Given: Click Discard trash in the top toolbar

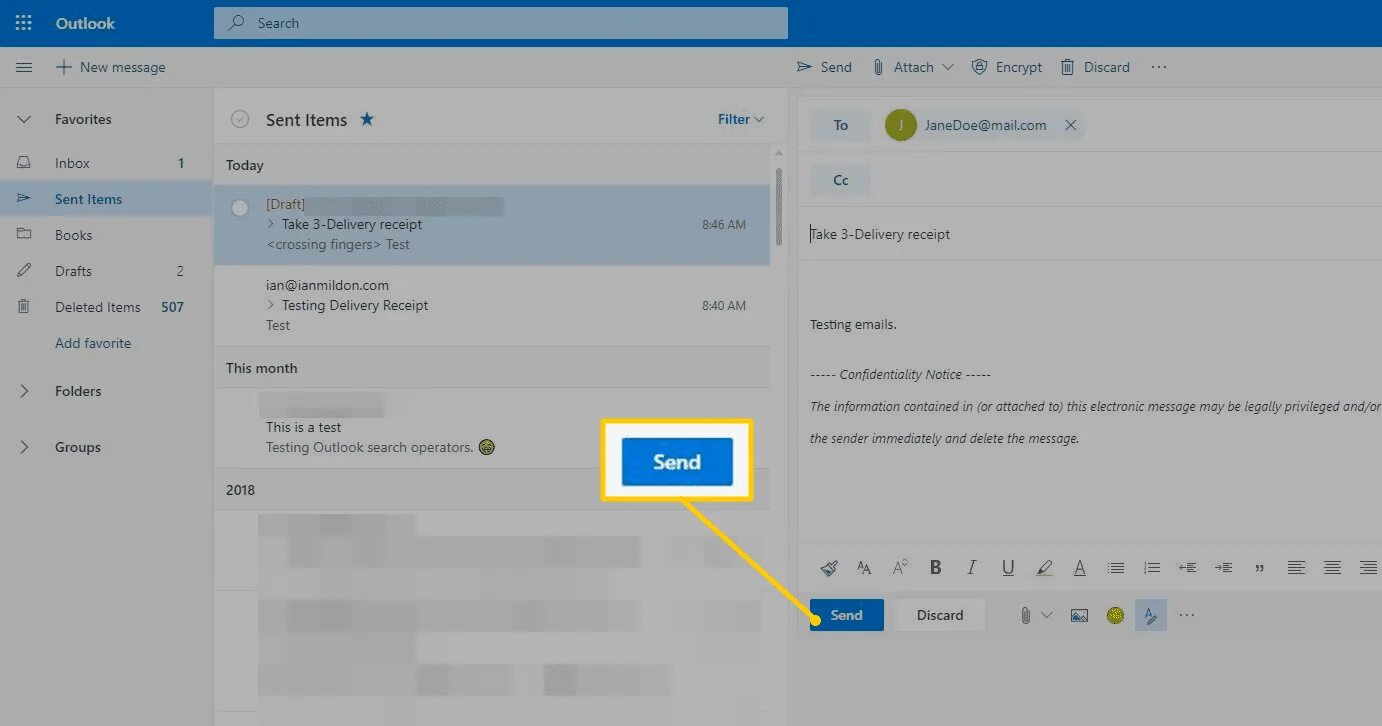Looking at the screenshot, I should pos(1095,67).
